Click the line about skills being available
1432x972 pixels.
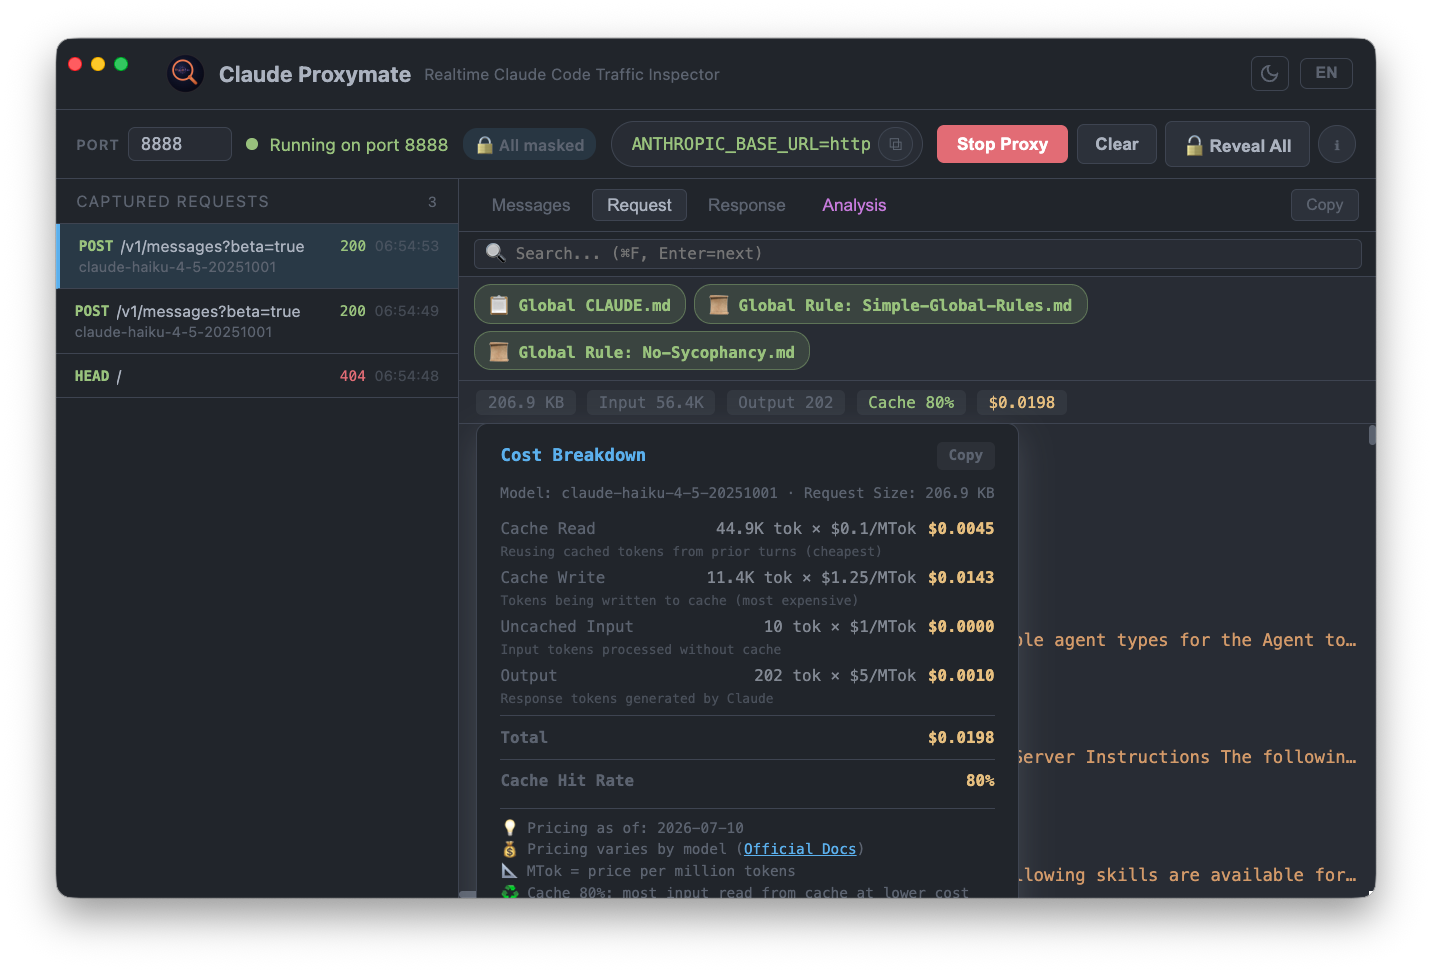coord(1187,875)
